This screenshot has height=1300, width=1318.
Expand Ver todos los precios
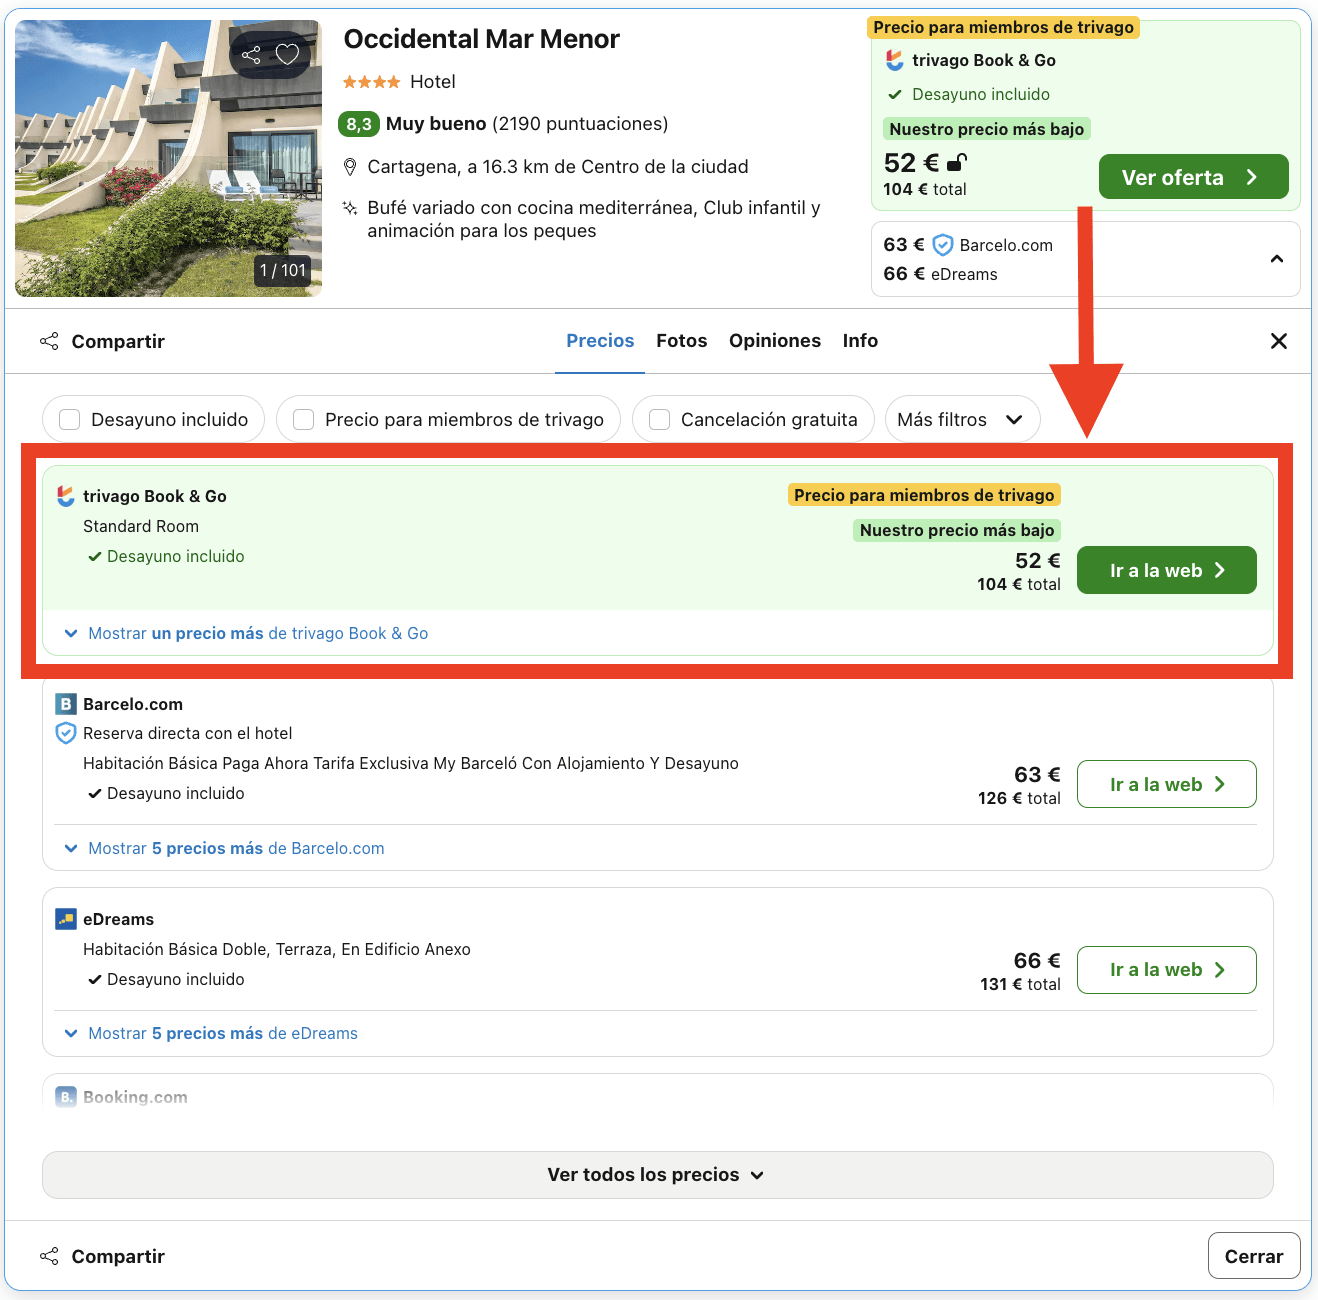657,1175
